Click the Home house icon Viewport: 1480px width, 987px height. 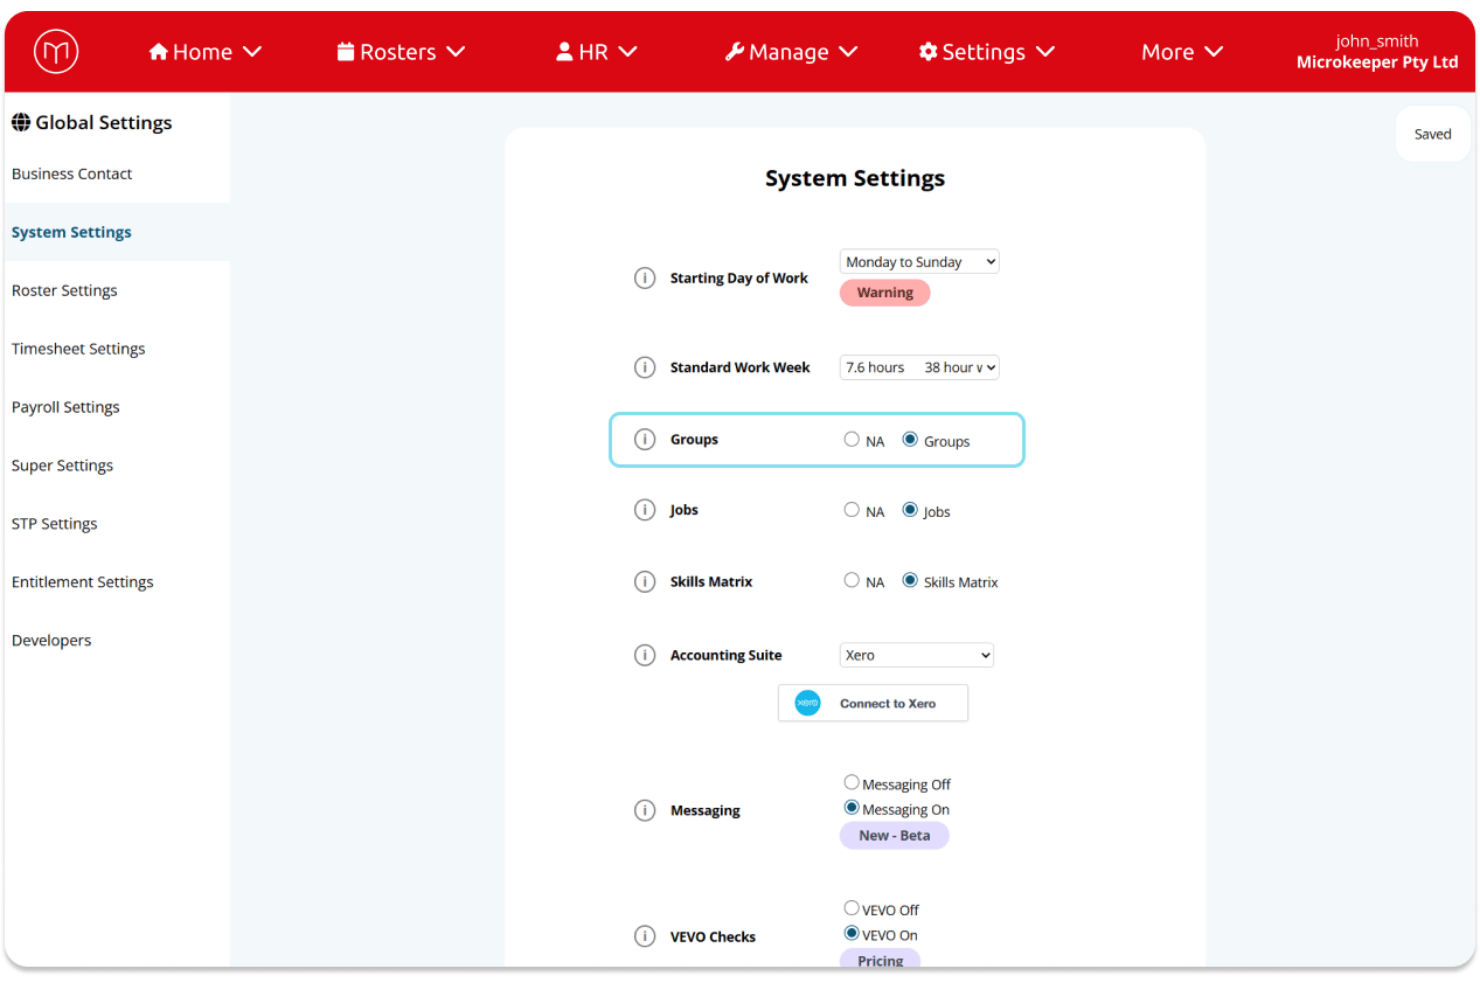tap(158, 52)
